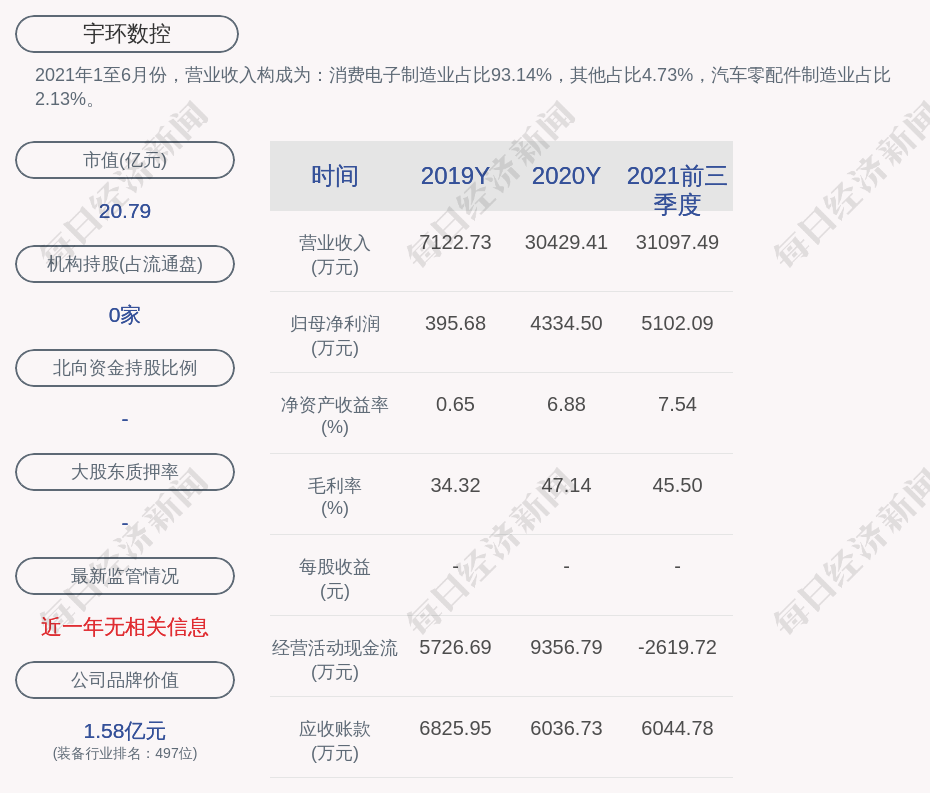Select cash flow value -2619.72
The height and width of the screenshot is (793, 930).
click(677, 647)
